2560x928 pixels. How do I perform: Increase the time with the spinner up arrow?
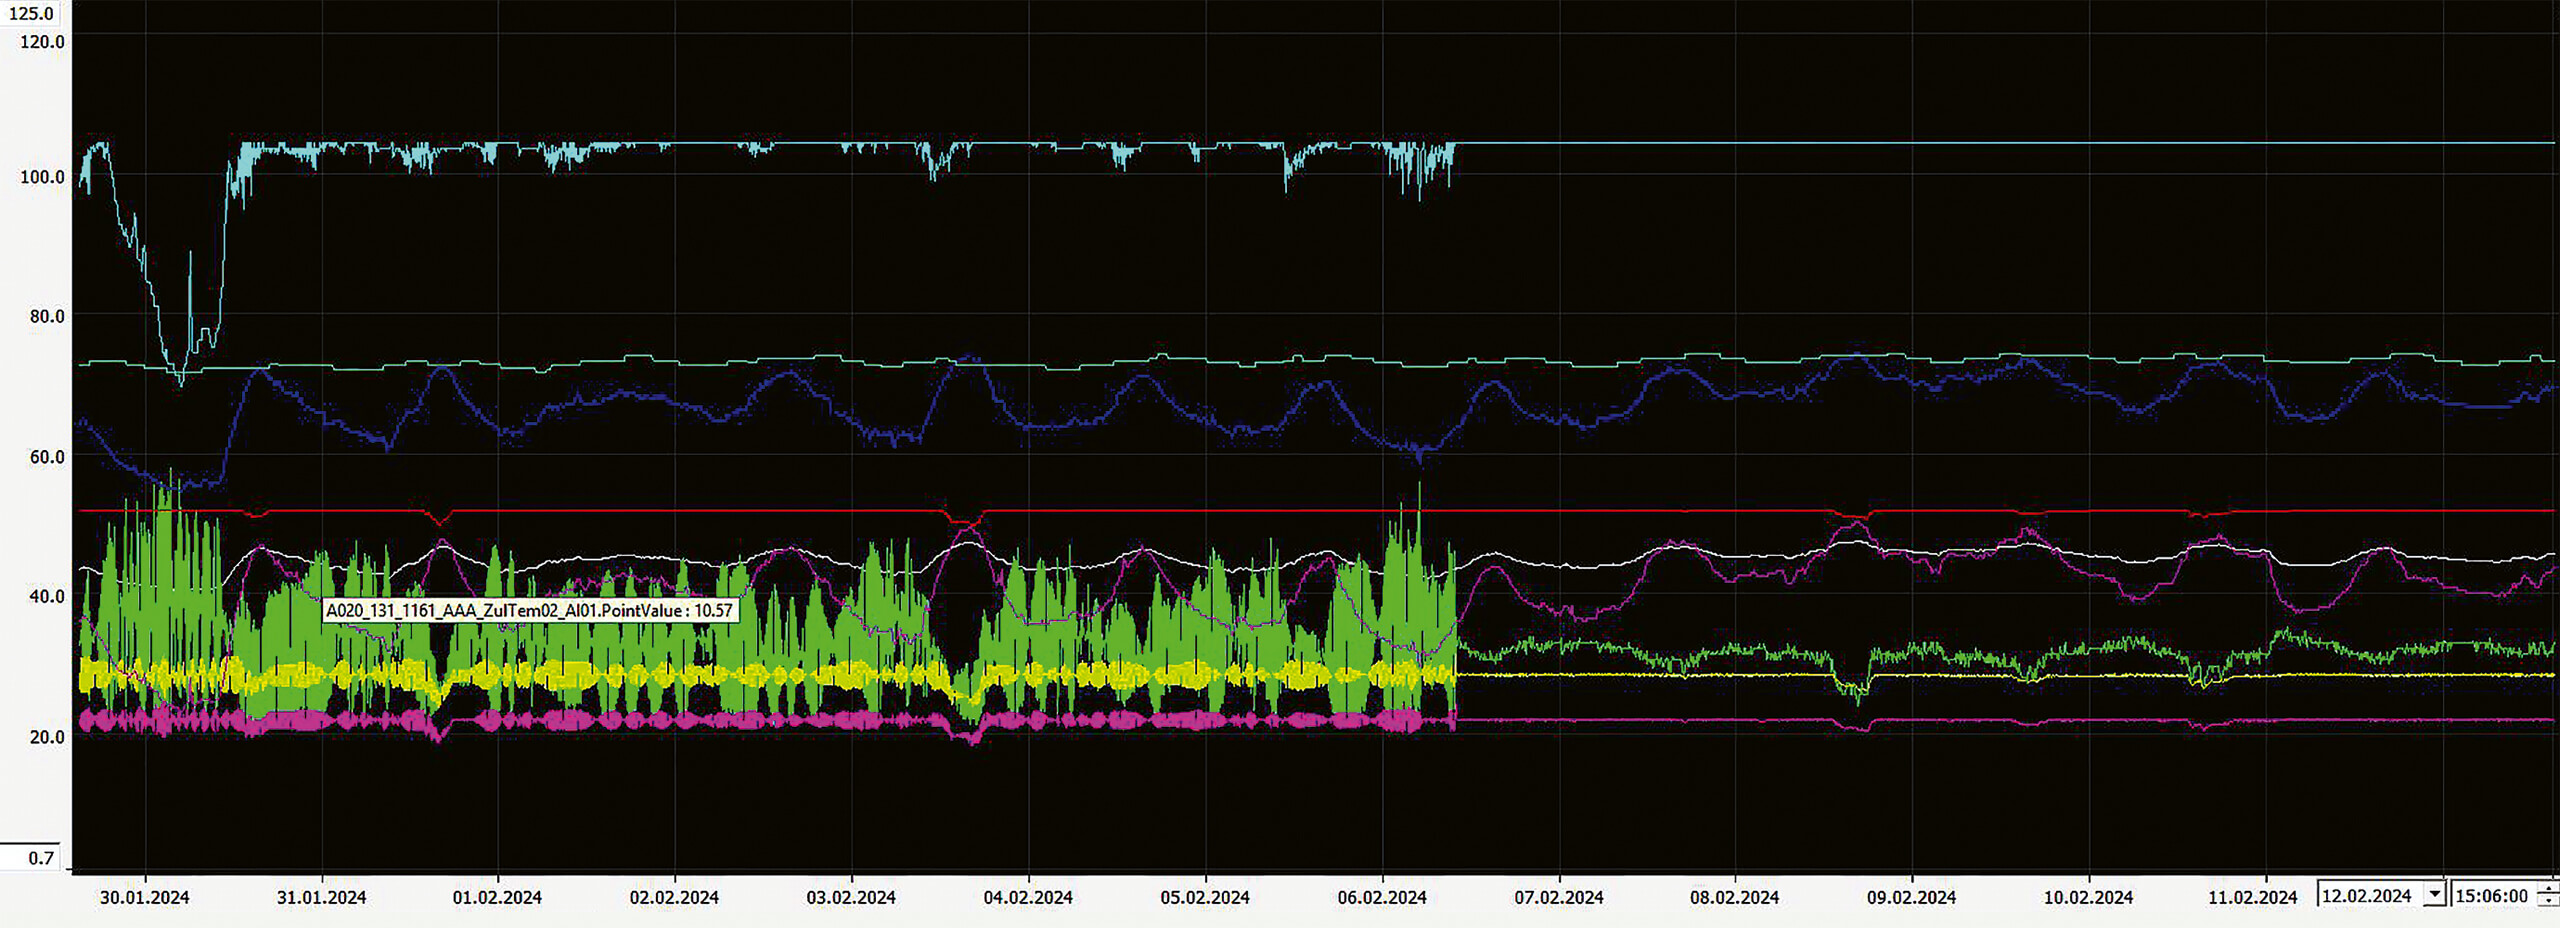[x=2551, y=889]
